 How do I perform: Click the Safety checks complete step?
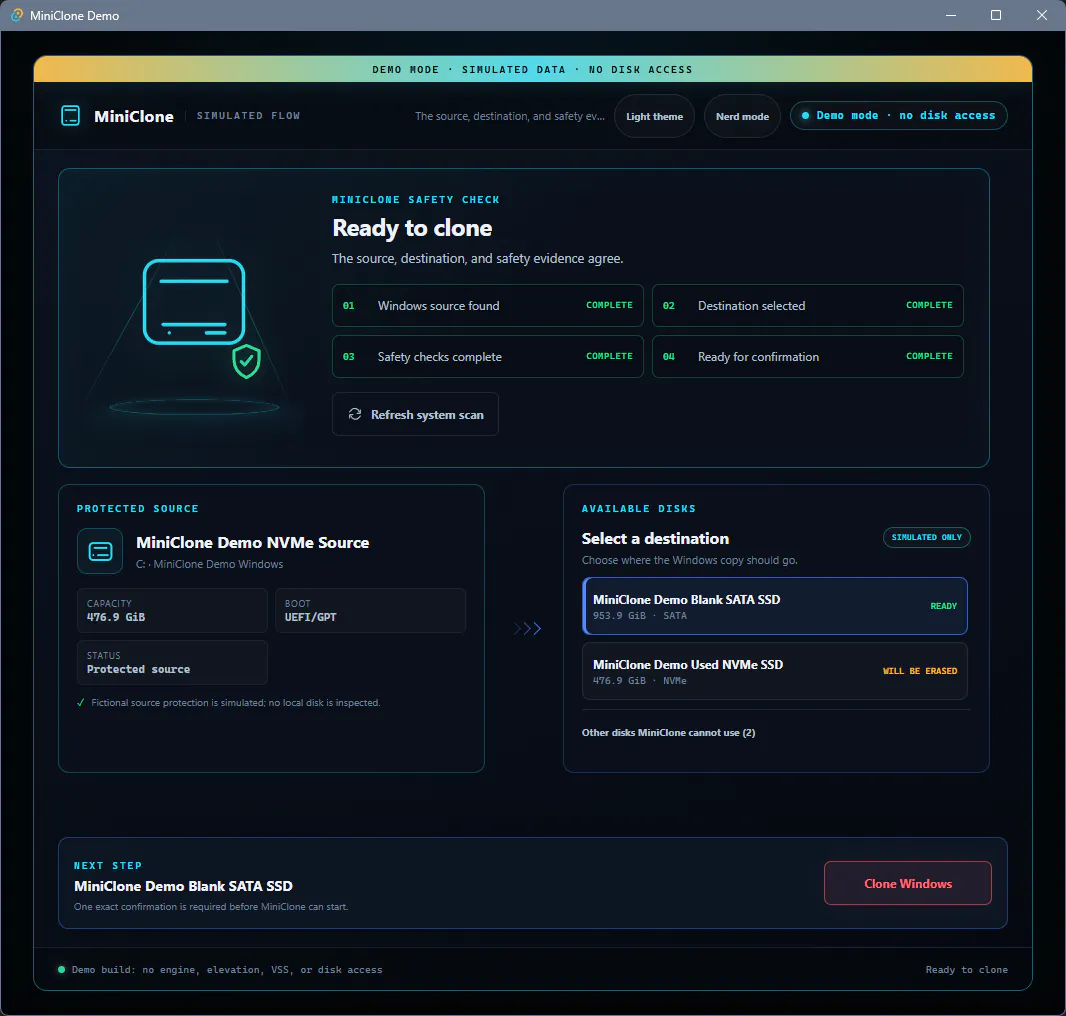tap(487, 356)
